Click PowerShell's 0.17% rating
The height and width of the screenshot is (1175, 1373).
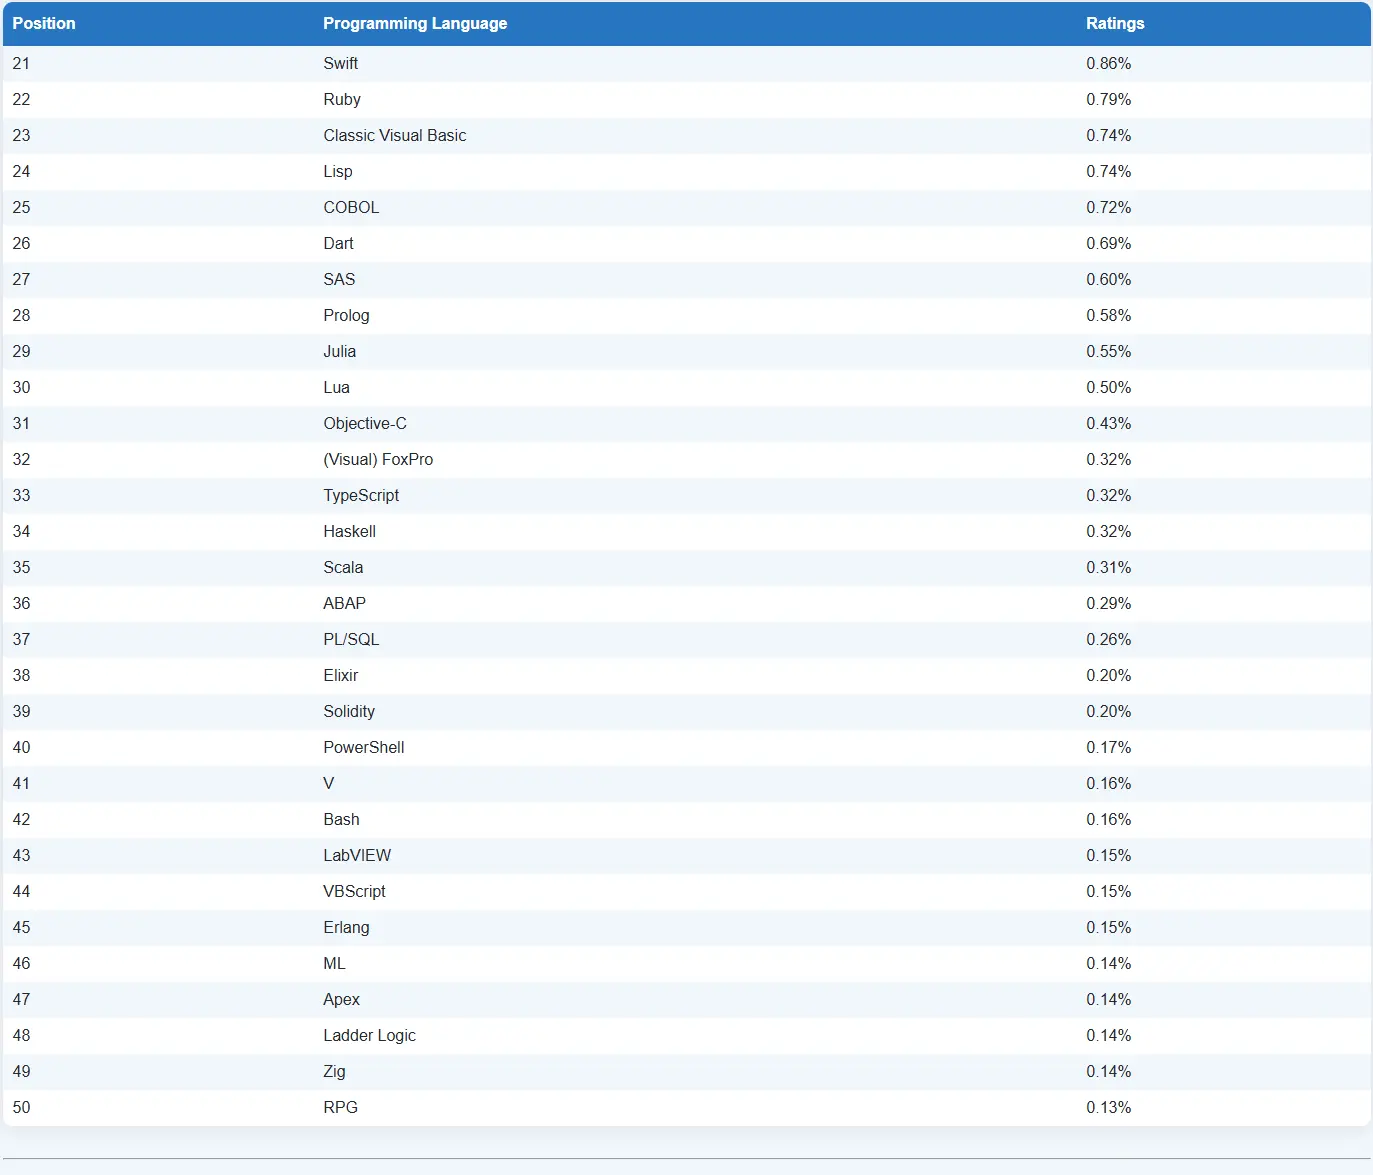1109,747
